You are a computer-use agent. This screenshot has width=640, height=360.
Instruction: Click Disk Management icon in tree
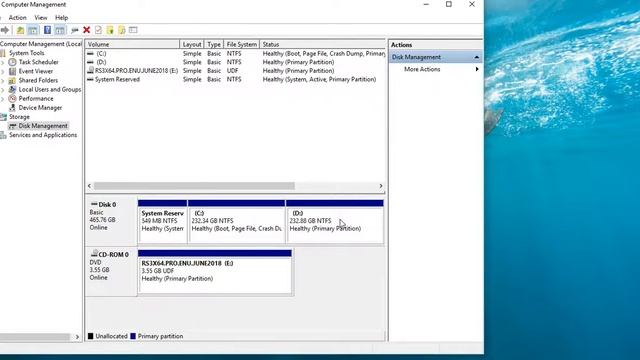13,126
